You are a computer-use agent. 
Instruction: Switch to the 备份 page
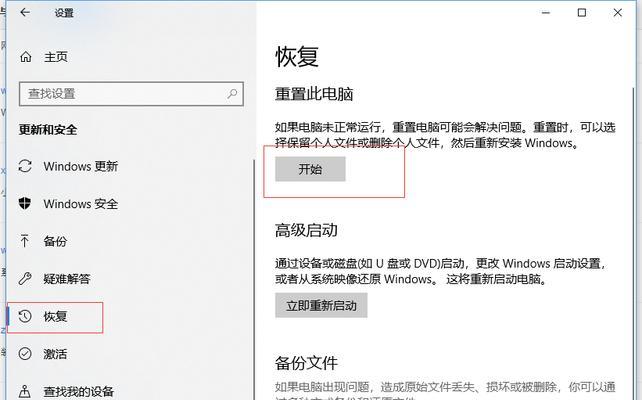pos(55,241)
